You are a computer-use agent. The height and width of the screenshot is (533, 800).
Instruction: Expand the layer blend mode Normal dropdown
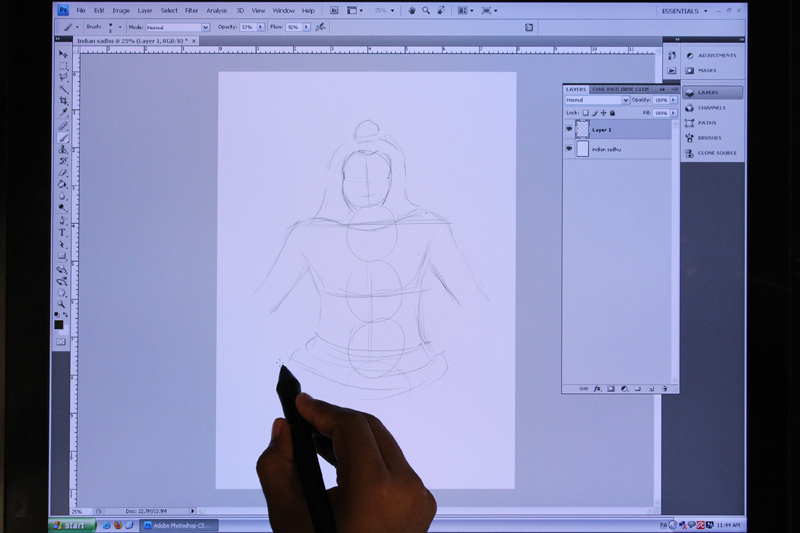(597, 100)
